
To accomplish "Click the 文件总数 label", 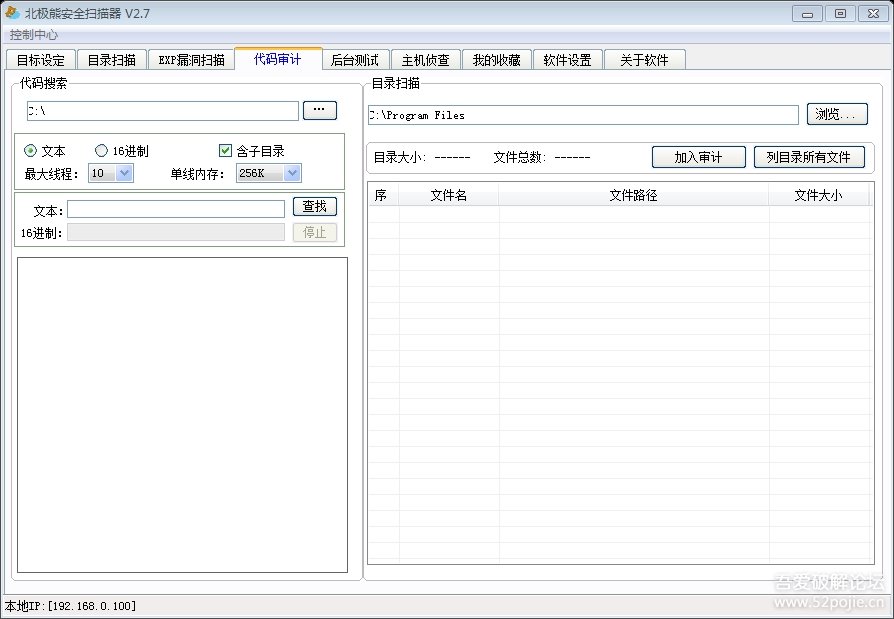I will click(519, 157).
